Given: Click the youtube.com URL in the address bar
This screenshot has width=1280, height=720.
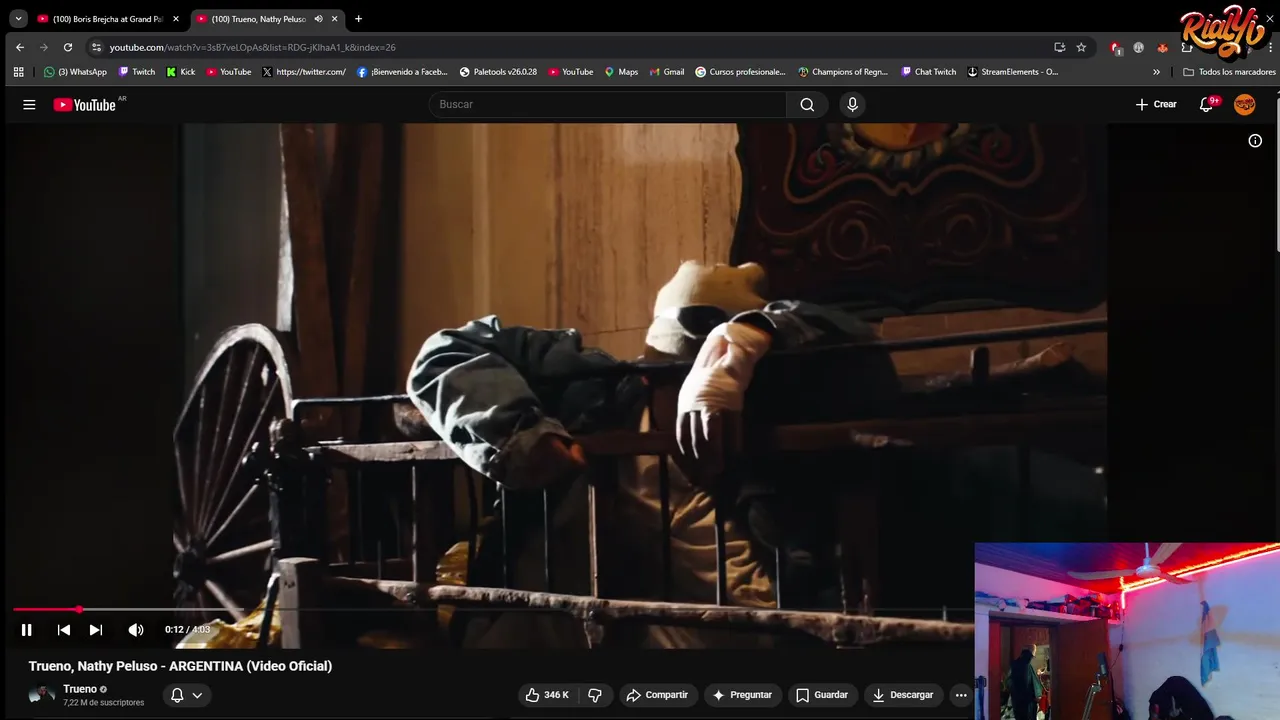Looking at the screenshot, I should pos(252,47).
